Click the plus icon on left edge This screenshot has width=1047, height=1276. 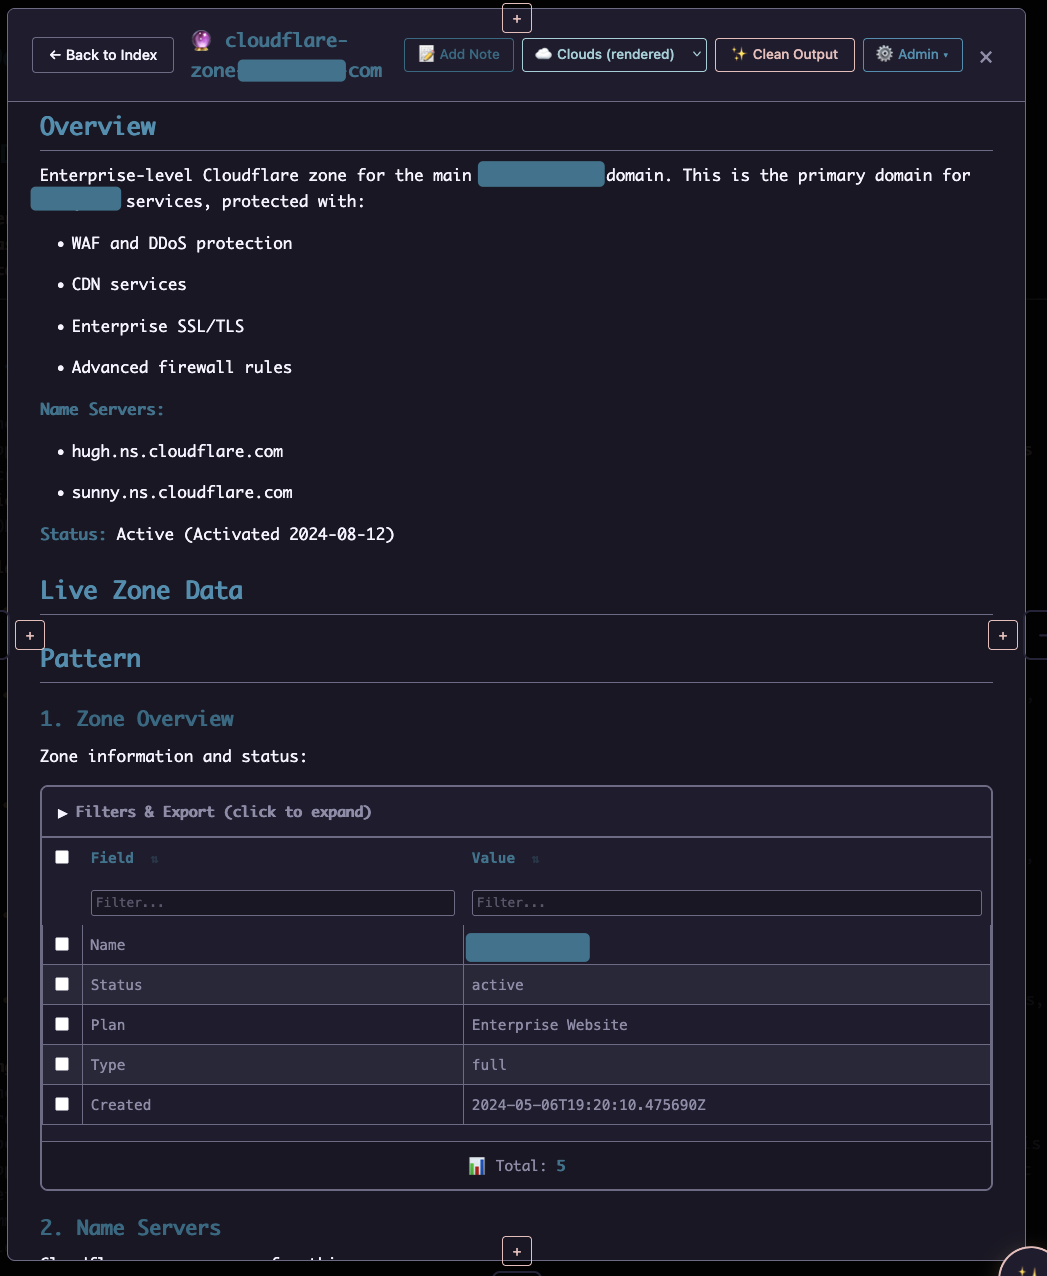(x=30, y=635)
